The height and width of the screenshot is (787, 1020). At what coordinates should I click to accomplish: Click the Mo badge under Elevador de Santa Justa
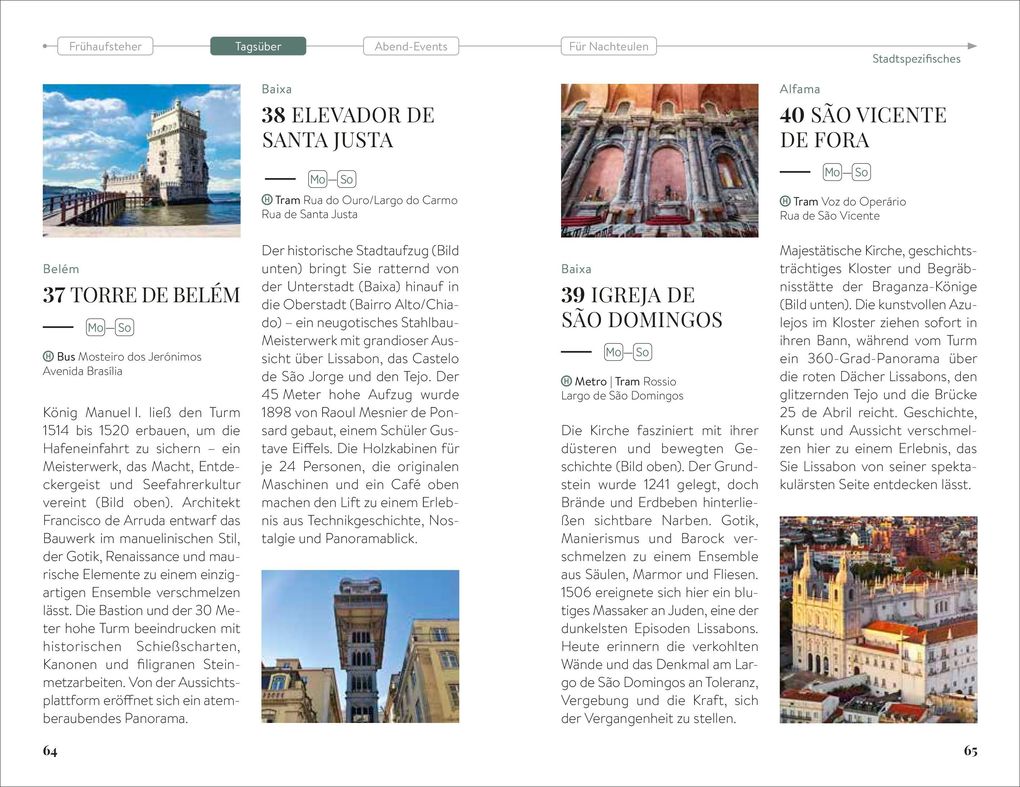(317, 179)
